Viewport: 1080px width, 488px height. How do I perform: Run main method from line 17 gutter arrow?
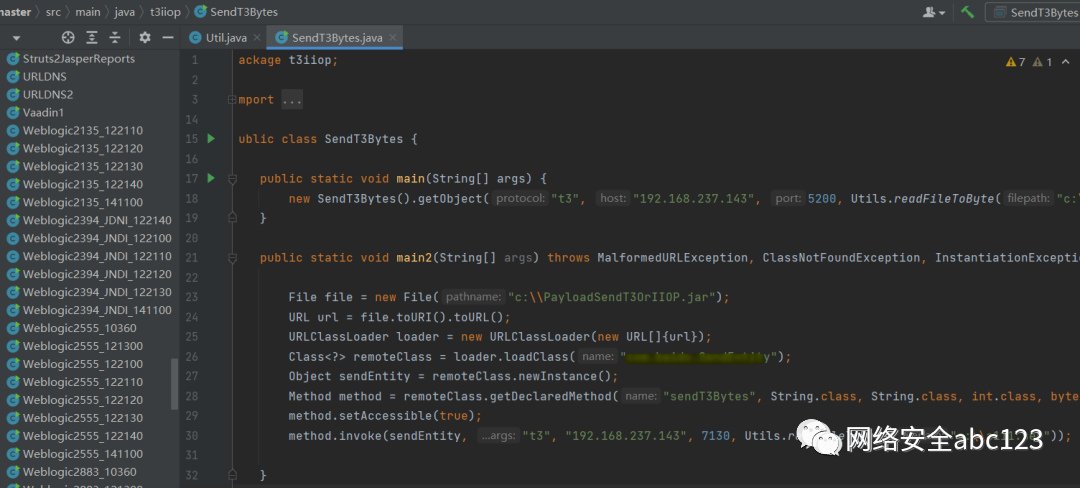[211, 178]
